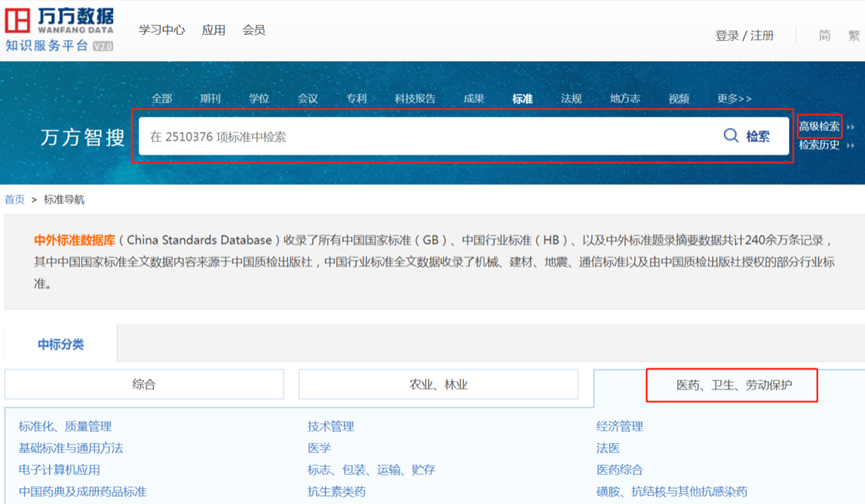Select the 中标分类 tab

coord(61,345)
